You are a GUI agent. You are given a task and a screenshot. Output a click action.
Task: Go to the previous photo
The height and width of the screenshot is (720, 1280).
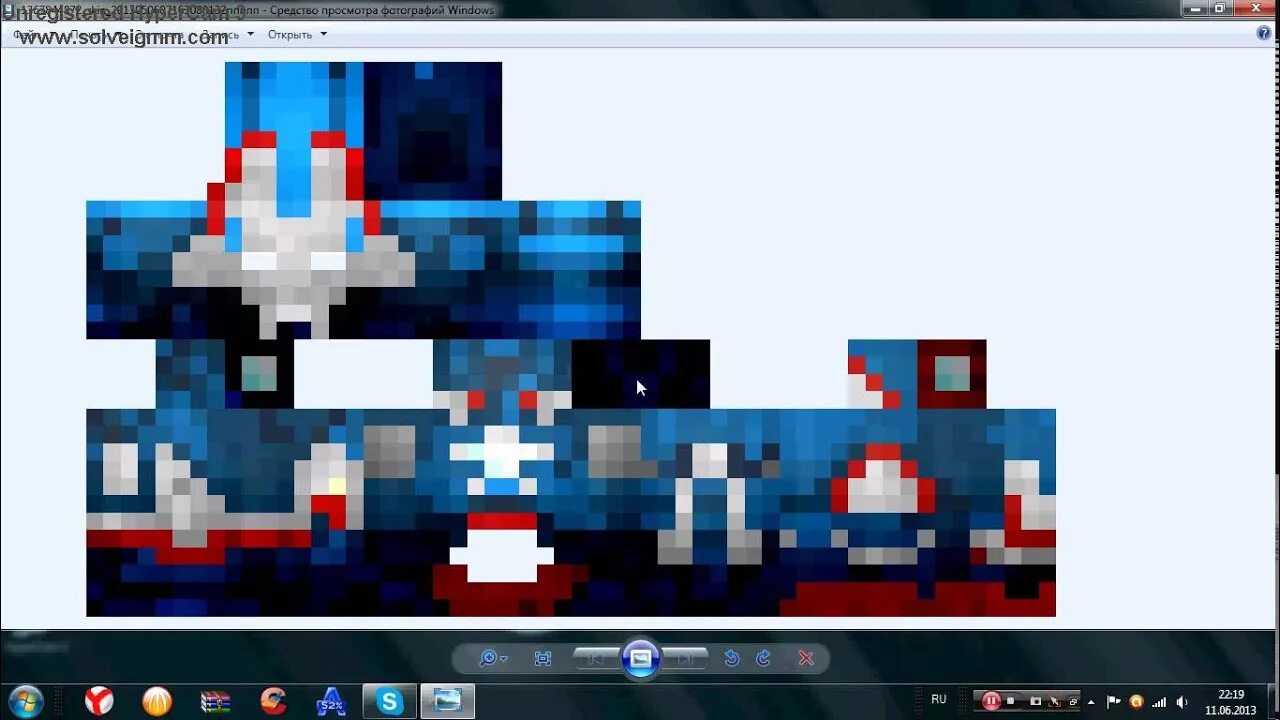point(595,658)
